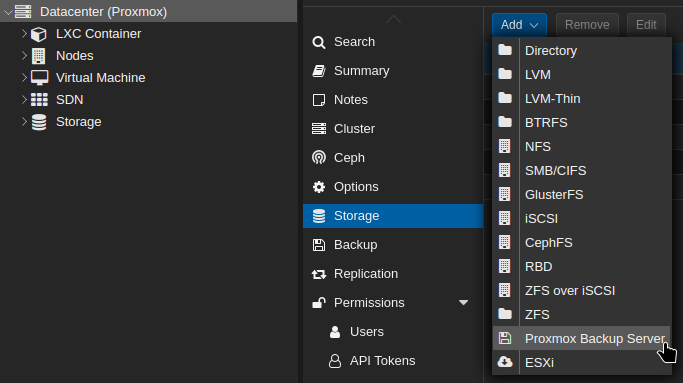Click the Options gear icon

point(319,187)
